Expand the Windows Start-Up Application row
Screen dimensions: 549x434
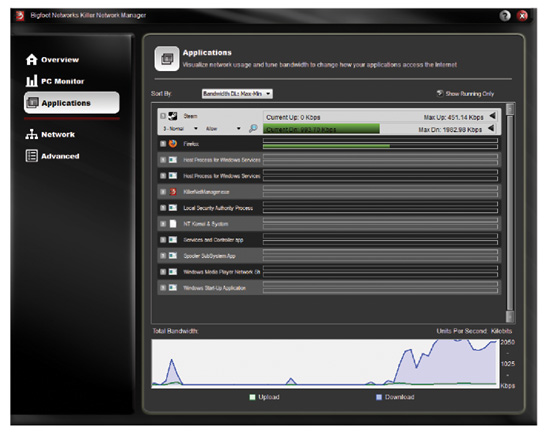(163, 287)
